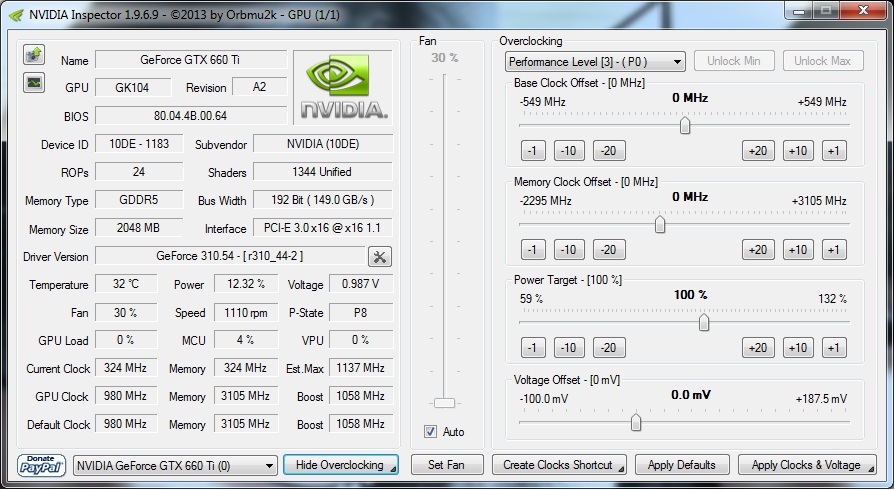The height and width of the screenshot is (490, 895).
Task: Increase Memory Clock Offset by 20
Action: click(x=758, y=250)
